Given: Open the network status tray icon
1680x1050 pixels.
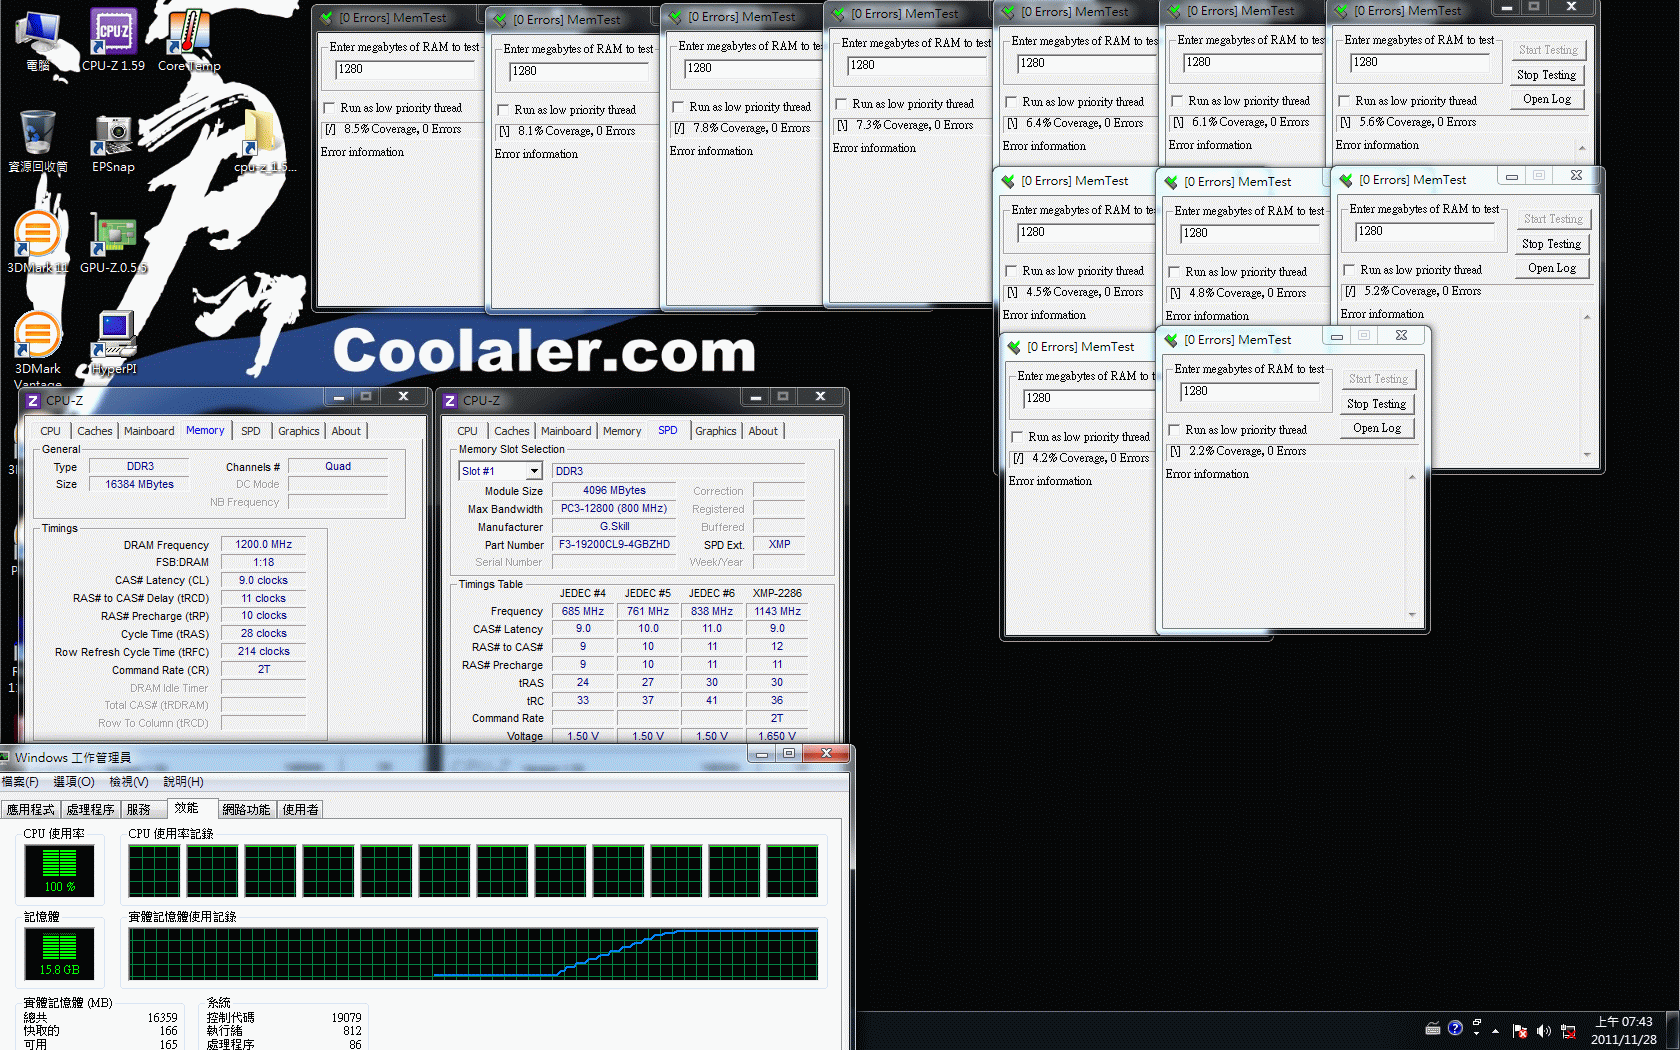Looking at the screenshot, I should [x=1568, y=1031].
